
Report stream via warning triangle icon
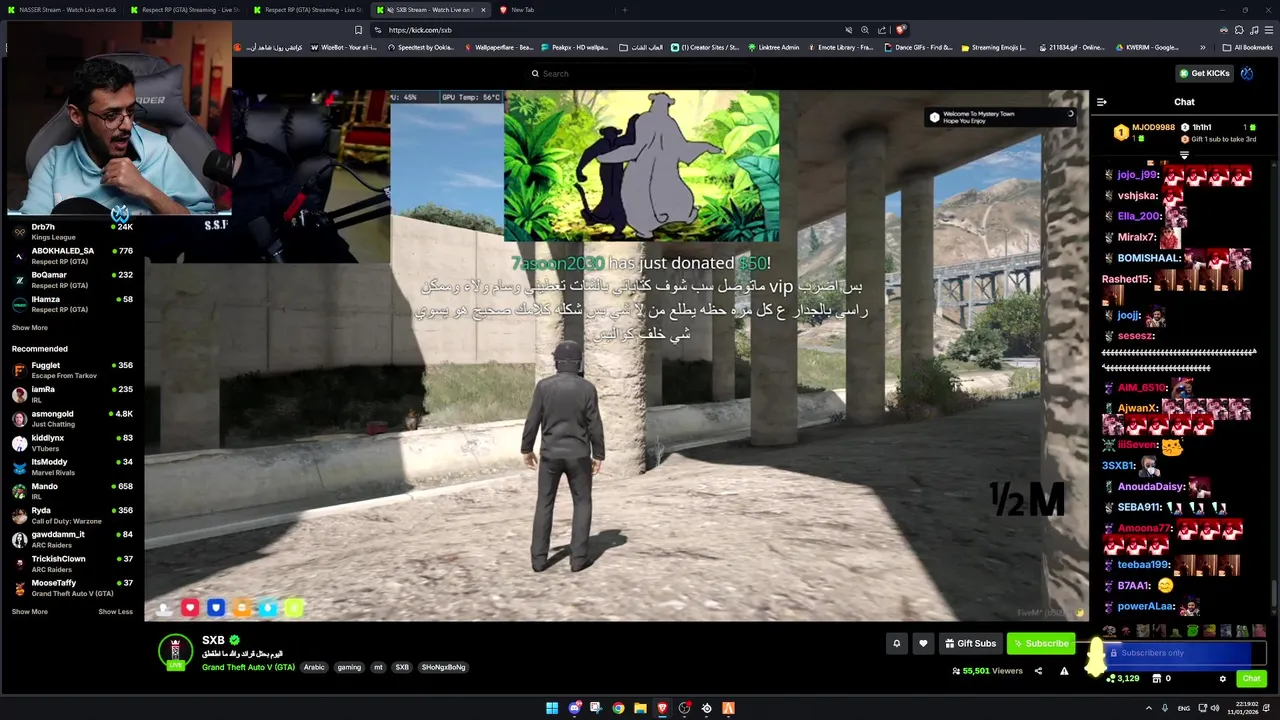[x=1064, y=671]
